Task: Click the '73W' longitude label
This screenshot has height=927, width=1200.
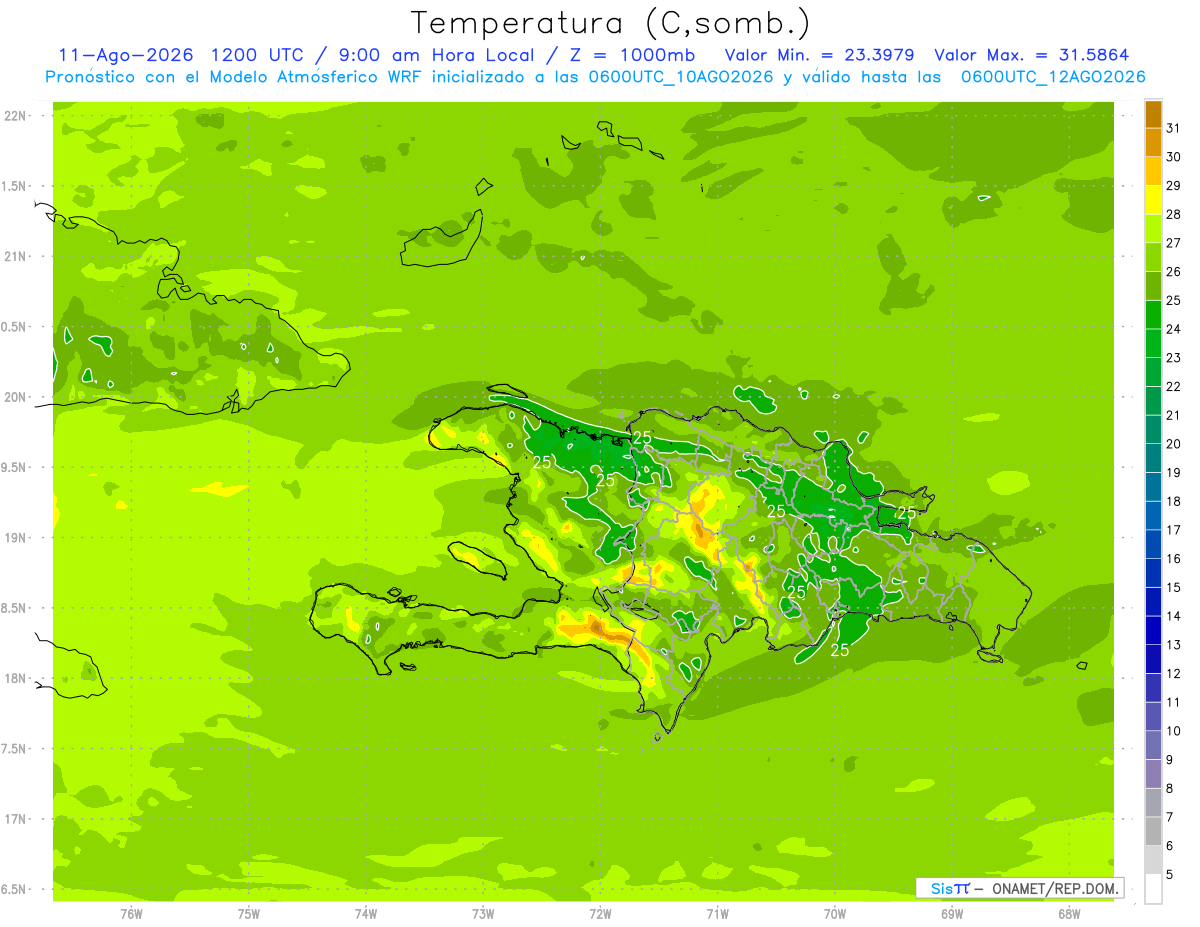Action: click(483, 914)
